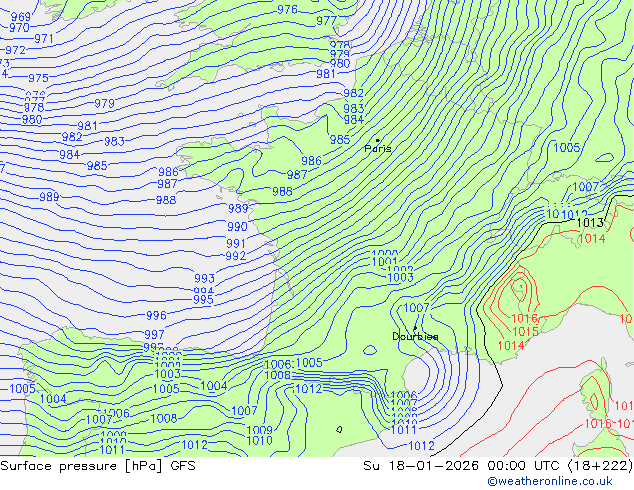Click the 970 isobar label
This screenshot has height=490, width=634.
pyautogui.click(x=19, y=27)
